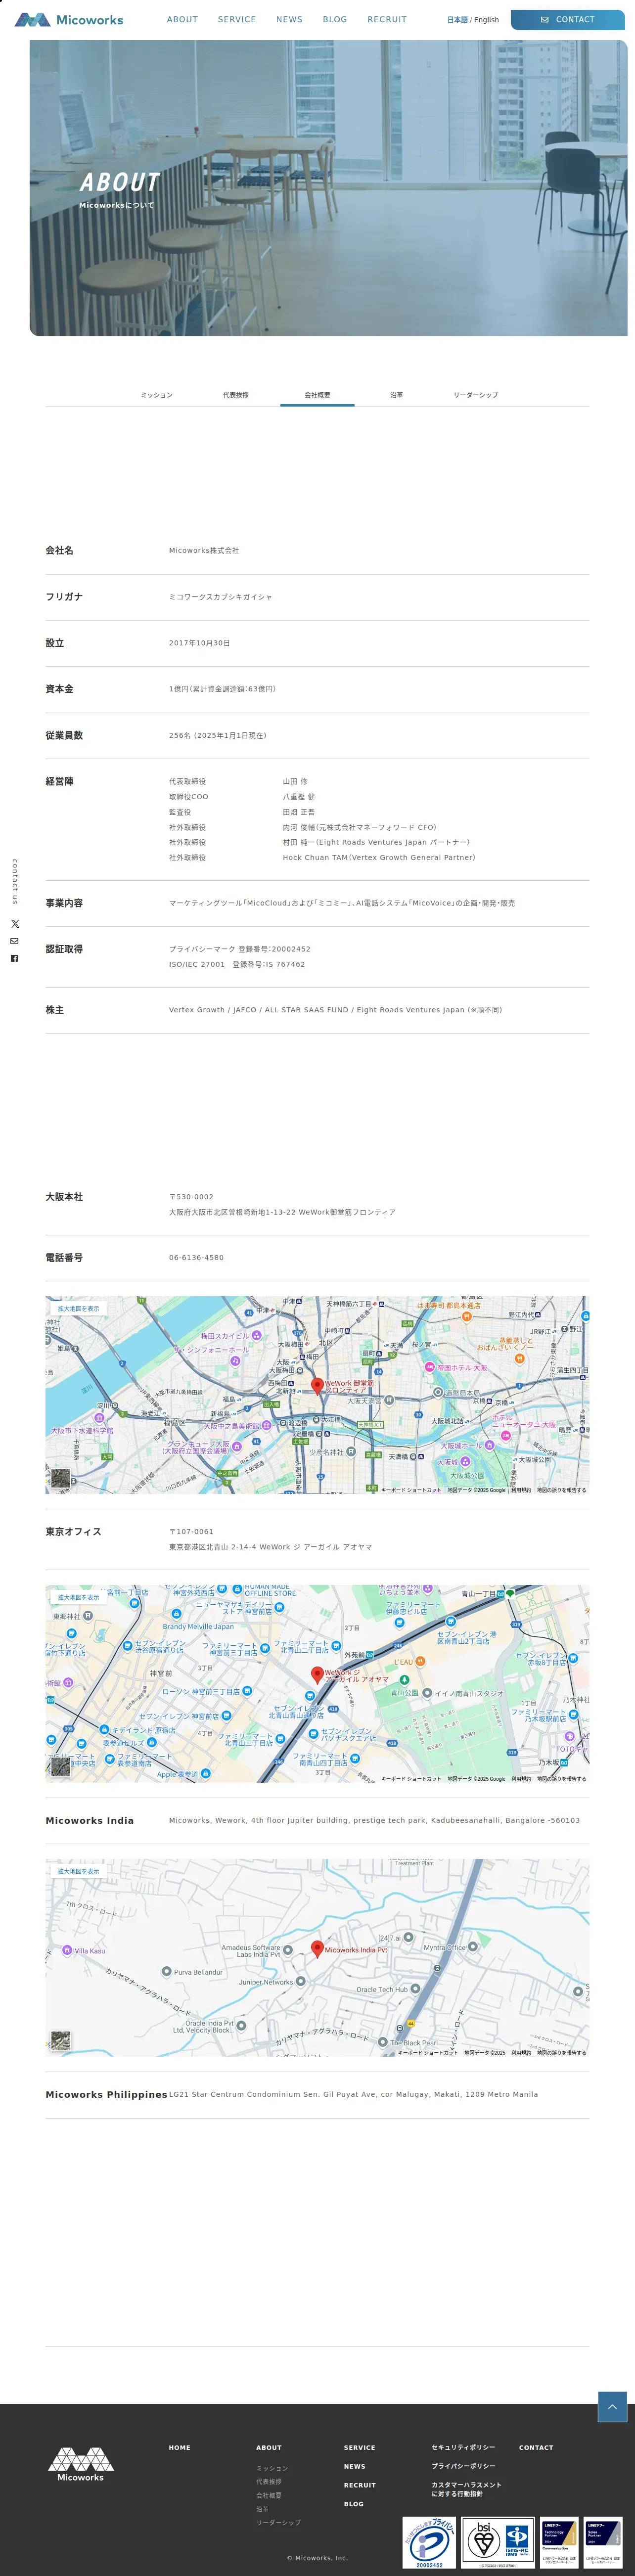Click the blue CONTACT button in header
Image resolution: width=635 pixels, height=2576 pixels.
(567, 19)
